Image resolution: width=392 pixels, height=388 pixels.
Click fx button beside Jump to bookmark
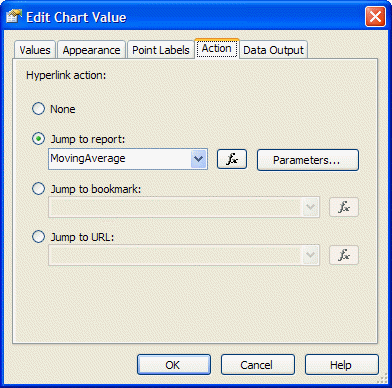click(x=344, y=207)
